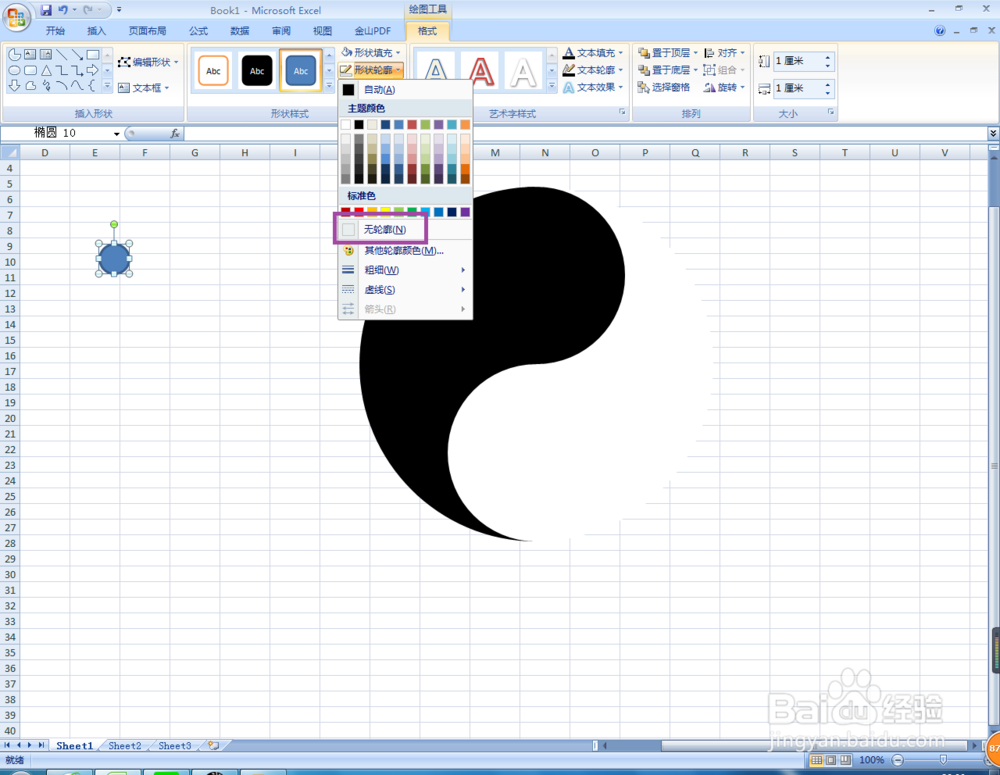
Task: Select the cloud shape in gallery
Action: 30,85
